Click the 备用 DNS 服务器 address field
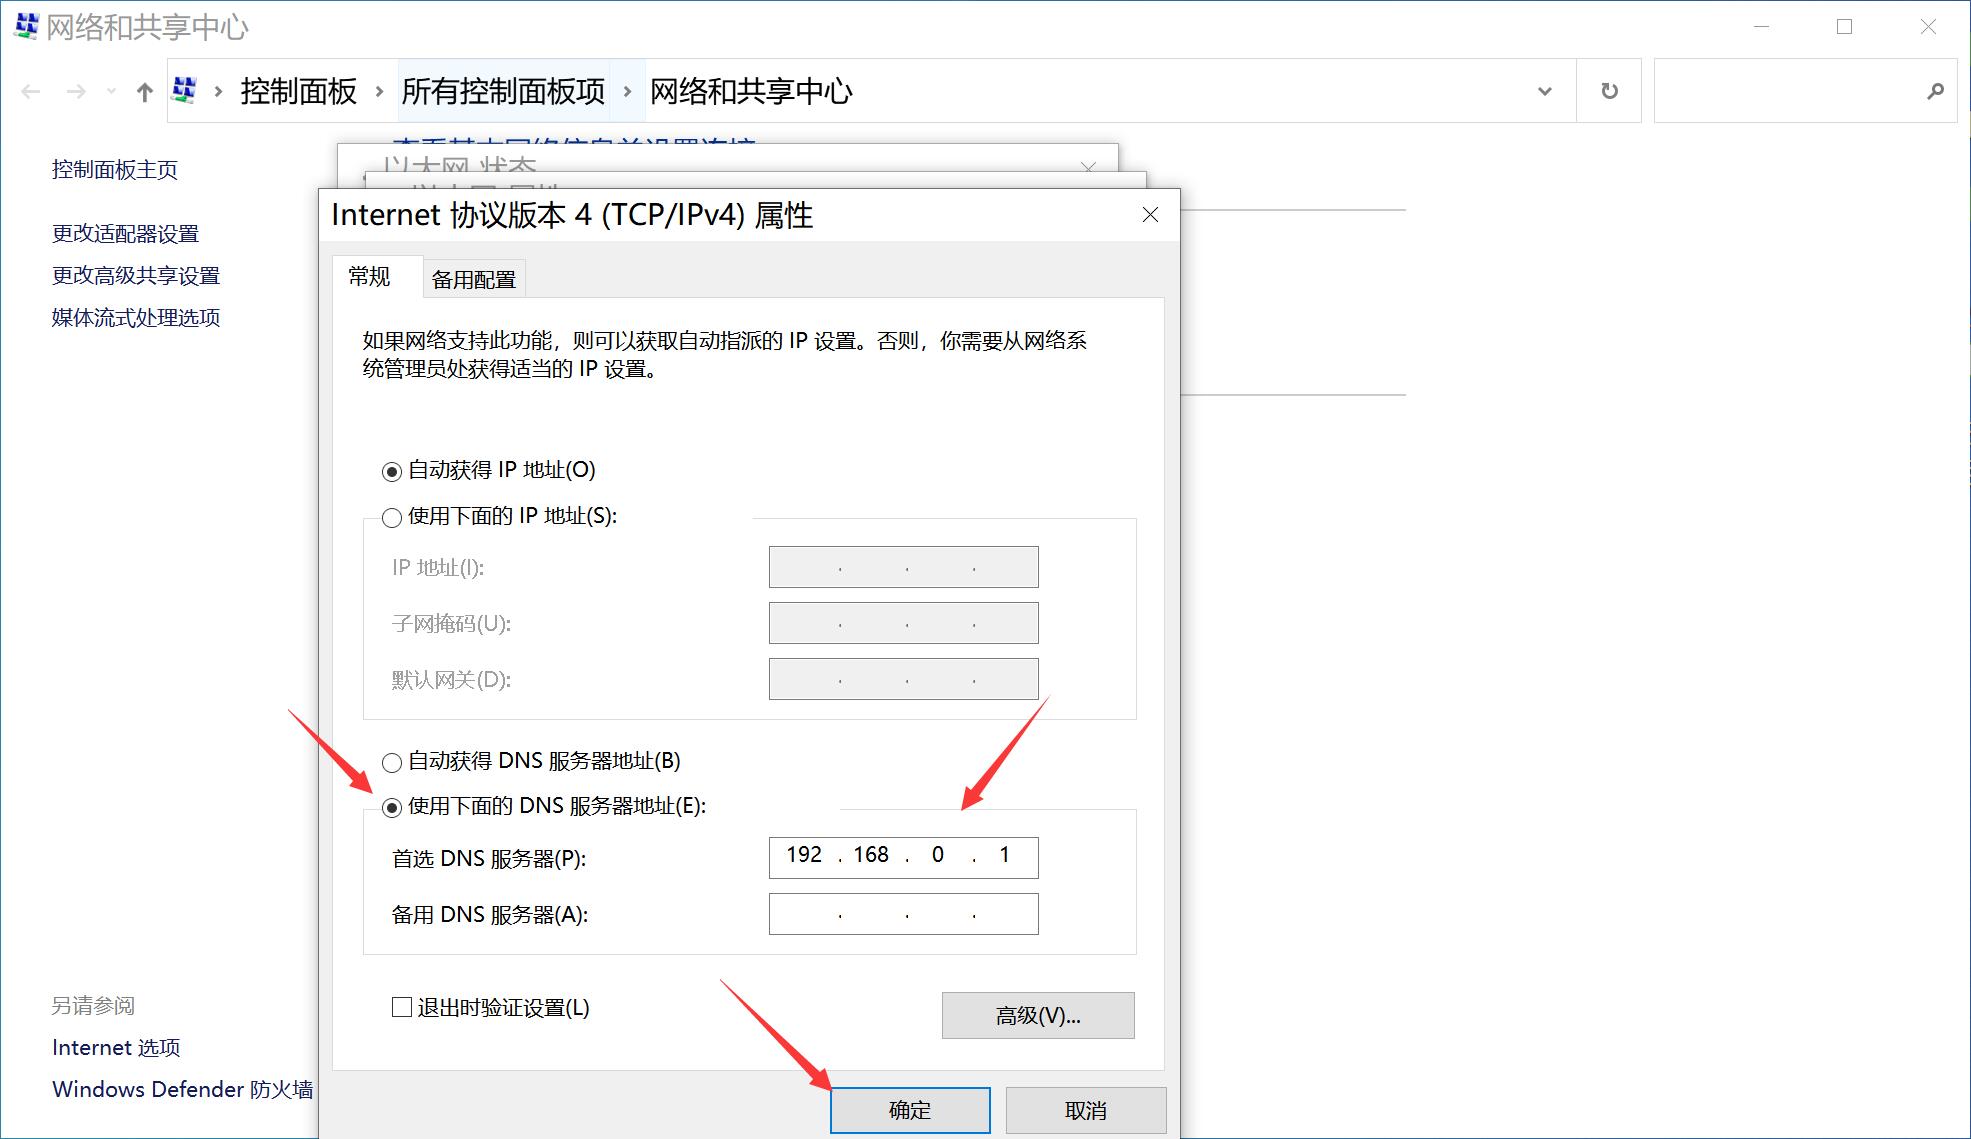1971x1139 pixels. 903,914
